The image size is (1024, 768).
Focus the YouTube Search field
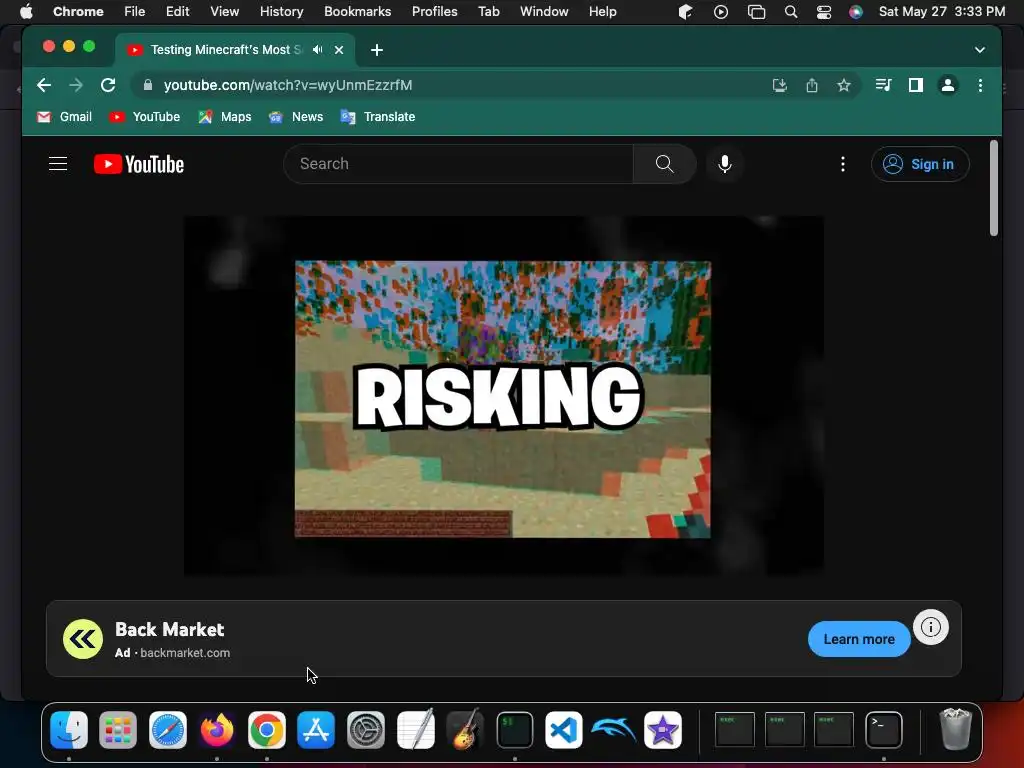(458, 164)
